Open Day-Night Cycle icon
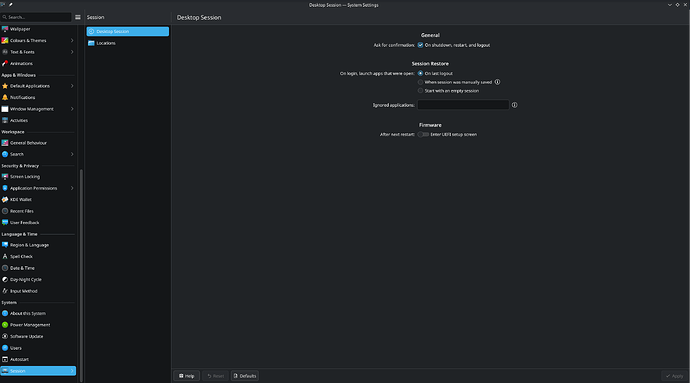The width and height of the screenshot is (690, 383). (5, 279)
